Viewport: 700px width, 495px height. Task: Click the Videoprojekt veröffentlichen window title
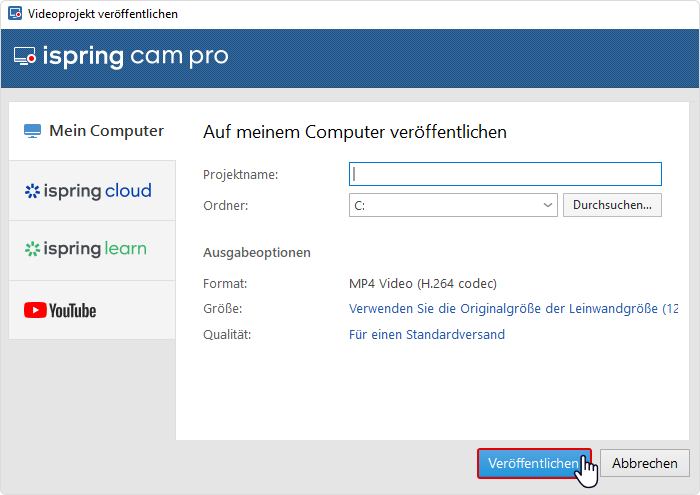coord(103,14)
